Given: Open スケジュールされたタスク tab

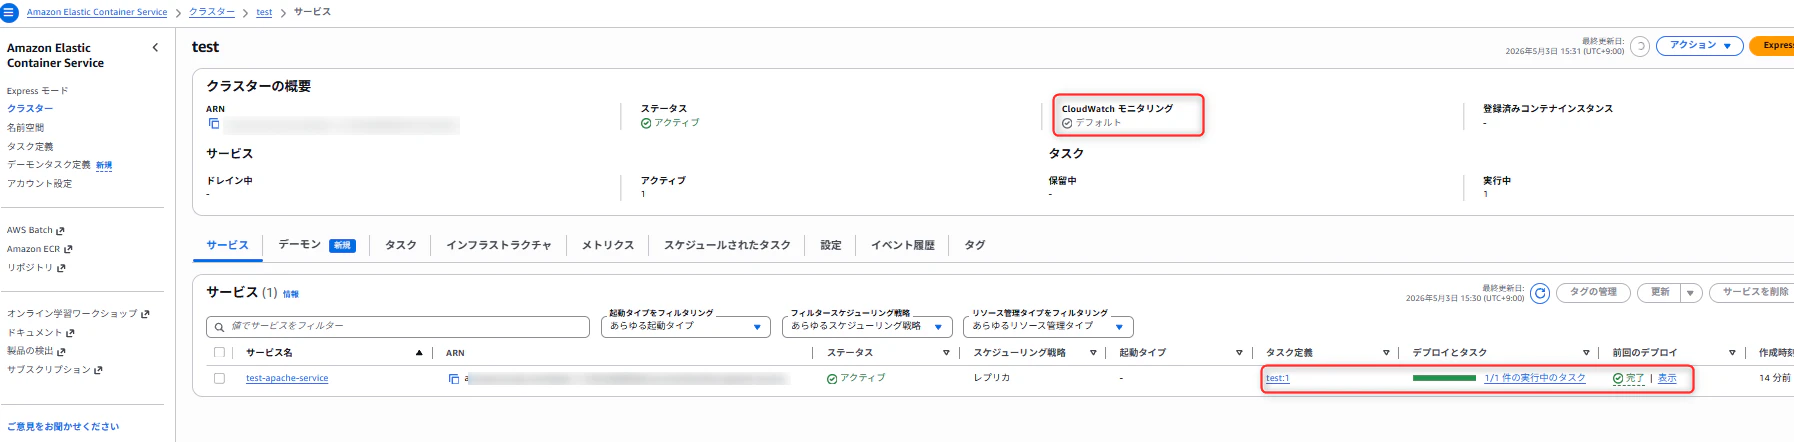Looking at the screenshot, I should pyautogui.click(x=727, y=245).
